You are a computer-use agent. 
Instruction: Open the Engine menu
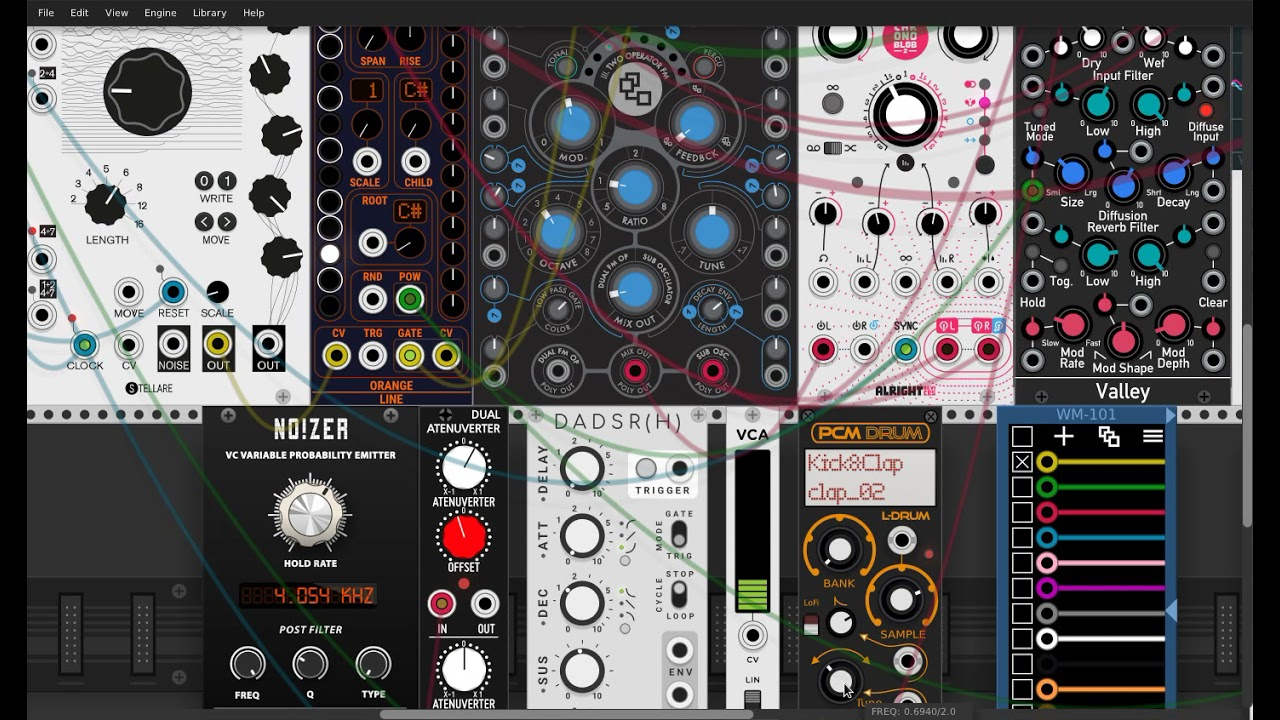[x=160, y=13]
